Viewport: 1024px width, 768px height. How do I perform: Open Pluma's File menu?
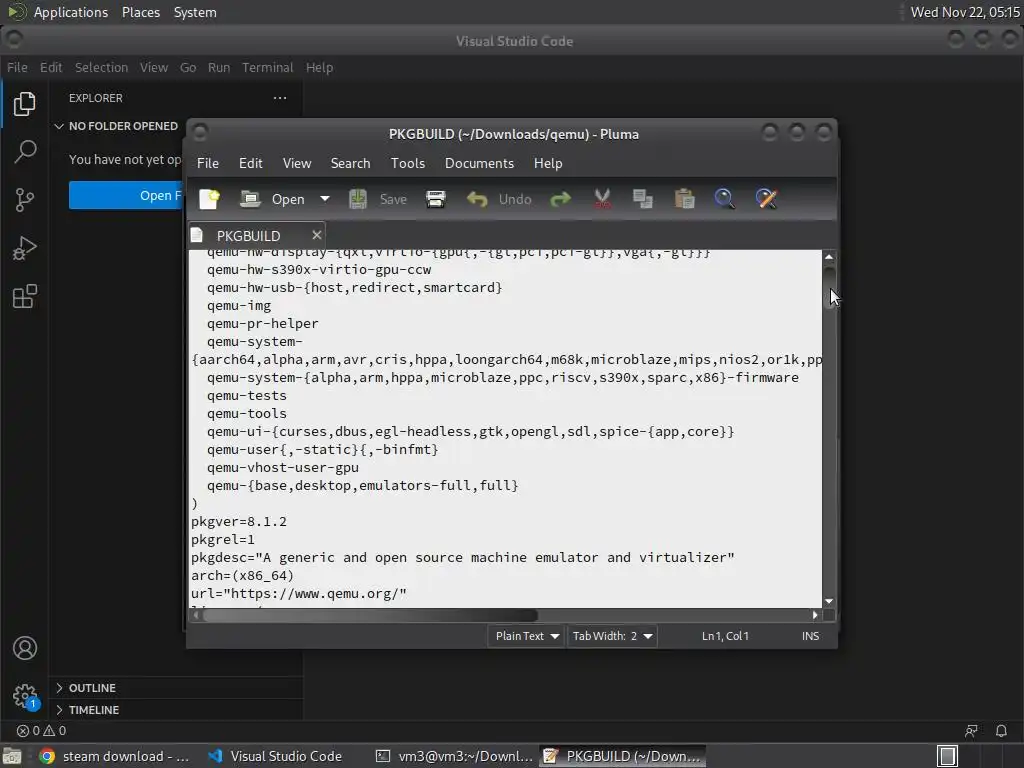[x=208, y=163]
